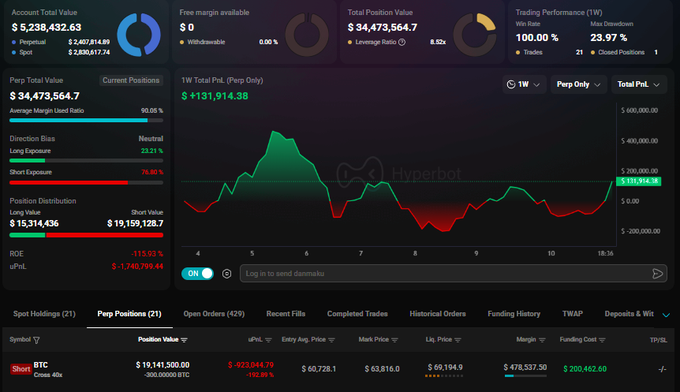Viewport: 680px width, 392px height.
Task: Click the BTC margin $478,537.50
Action: click(525, 367)
